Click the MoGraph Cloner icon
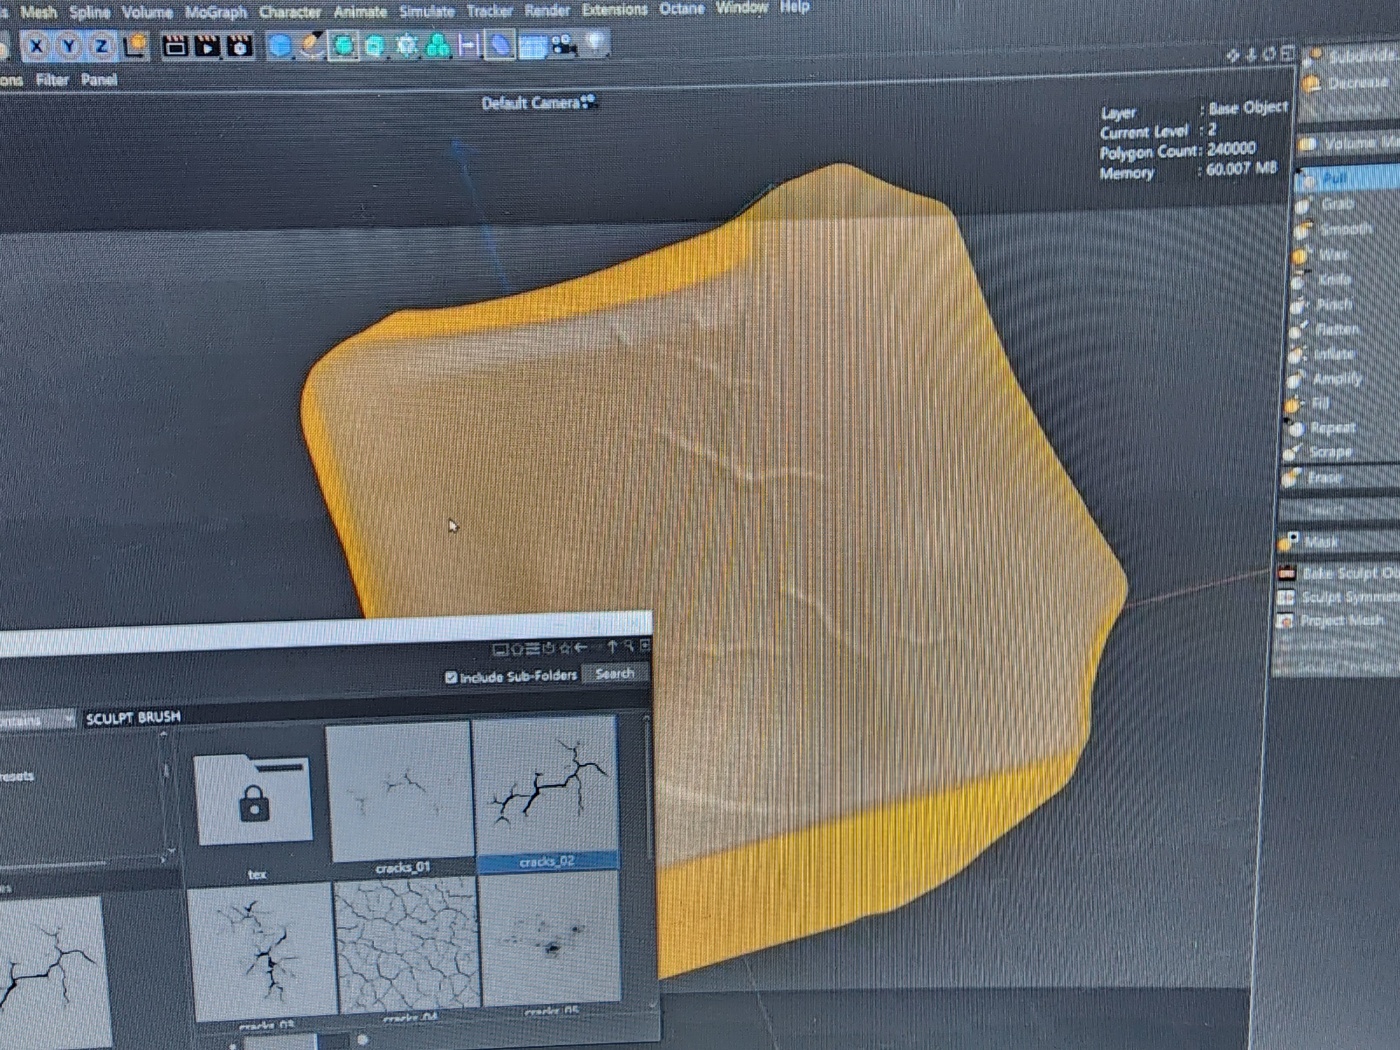Viewport: 1400px width, 1050px height. pos(437,46)
